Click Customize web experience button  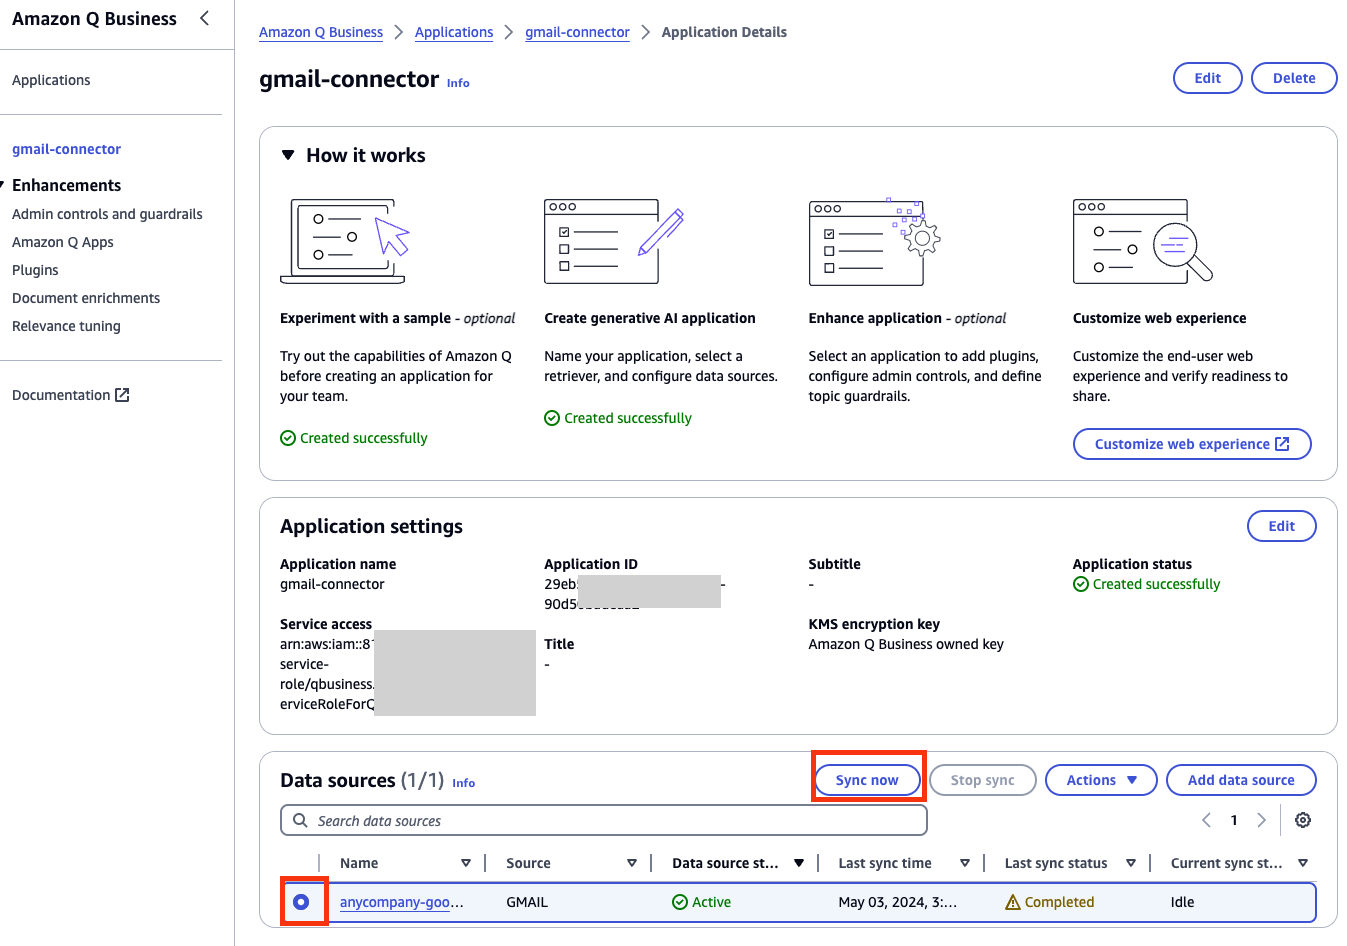pos(1192,444)
